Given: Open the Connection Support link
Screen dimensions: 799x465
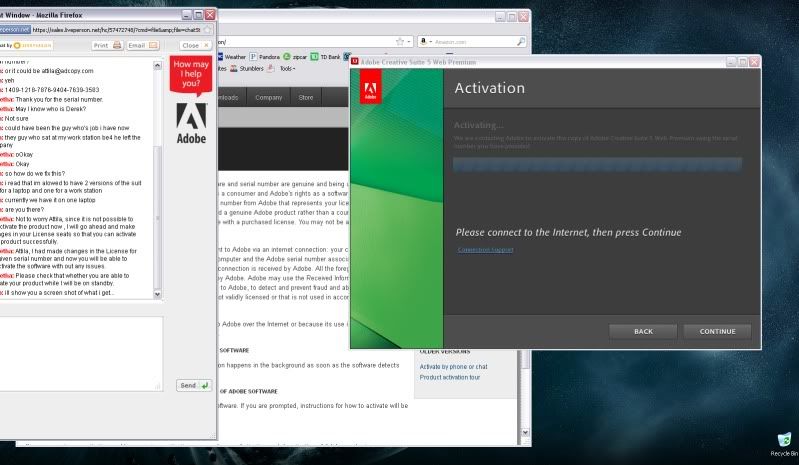Looking at the screenshot, I should coord(485,250).
